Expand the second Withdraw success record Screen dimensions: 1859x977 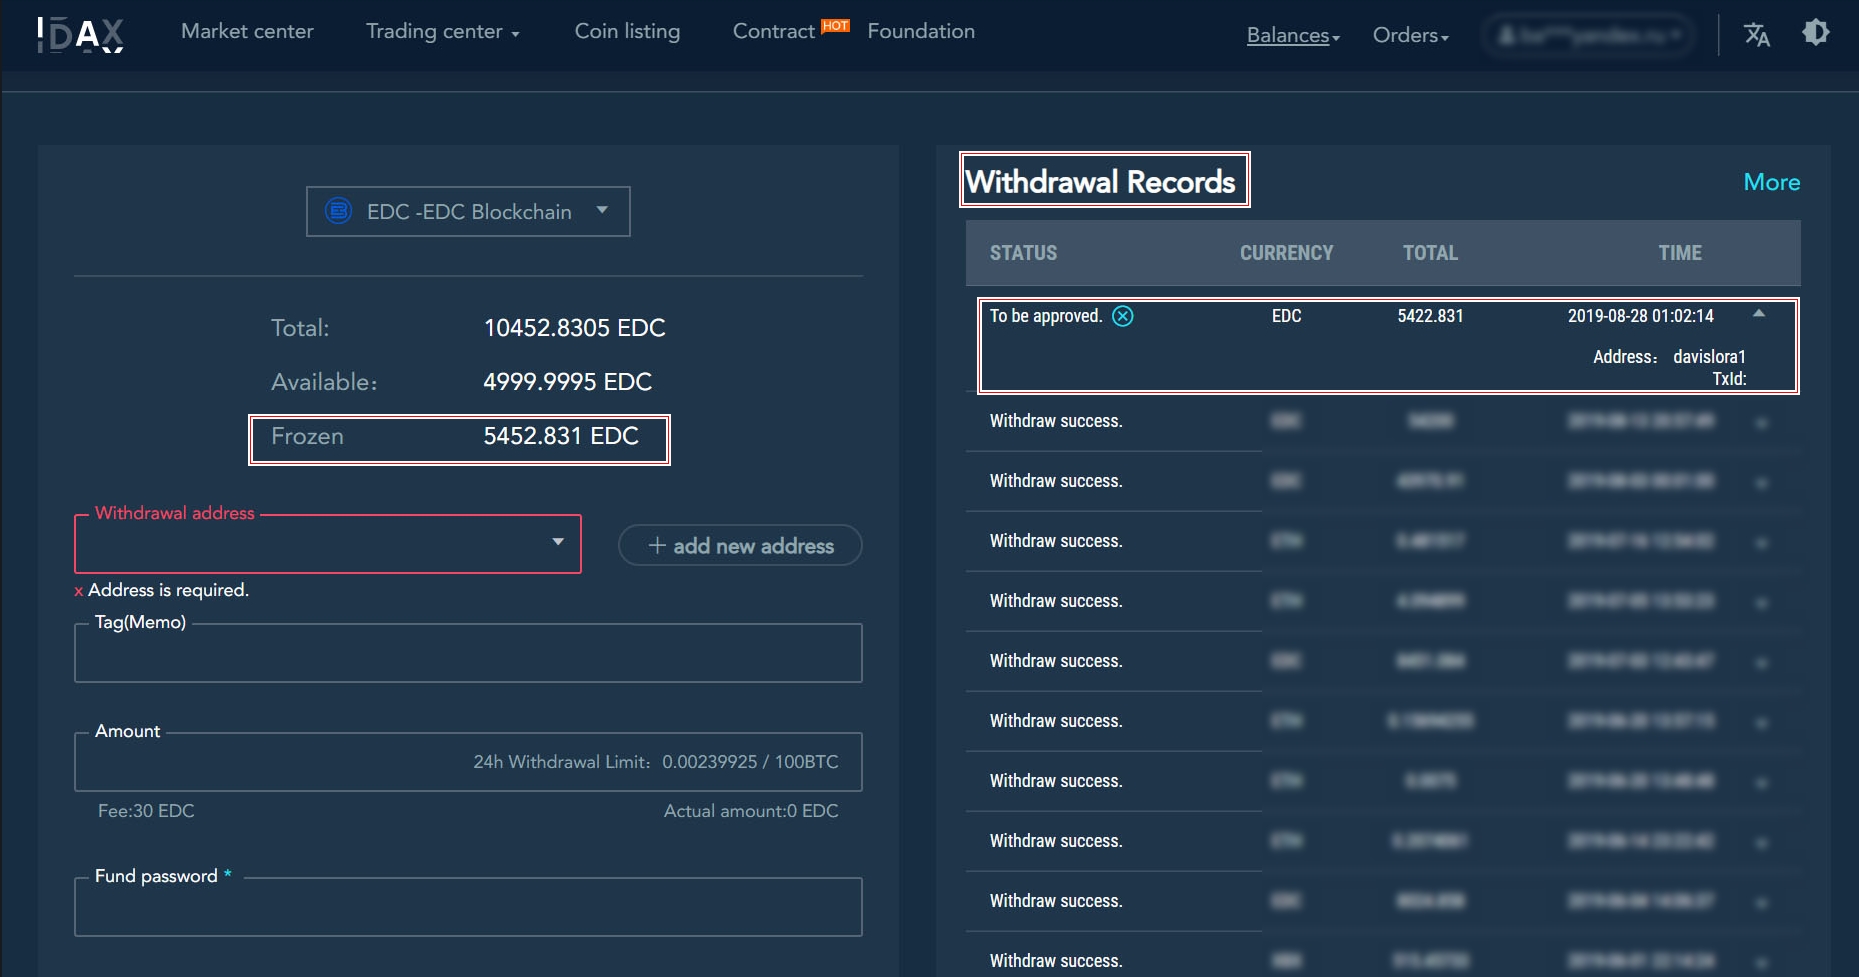coord(1762,483)
